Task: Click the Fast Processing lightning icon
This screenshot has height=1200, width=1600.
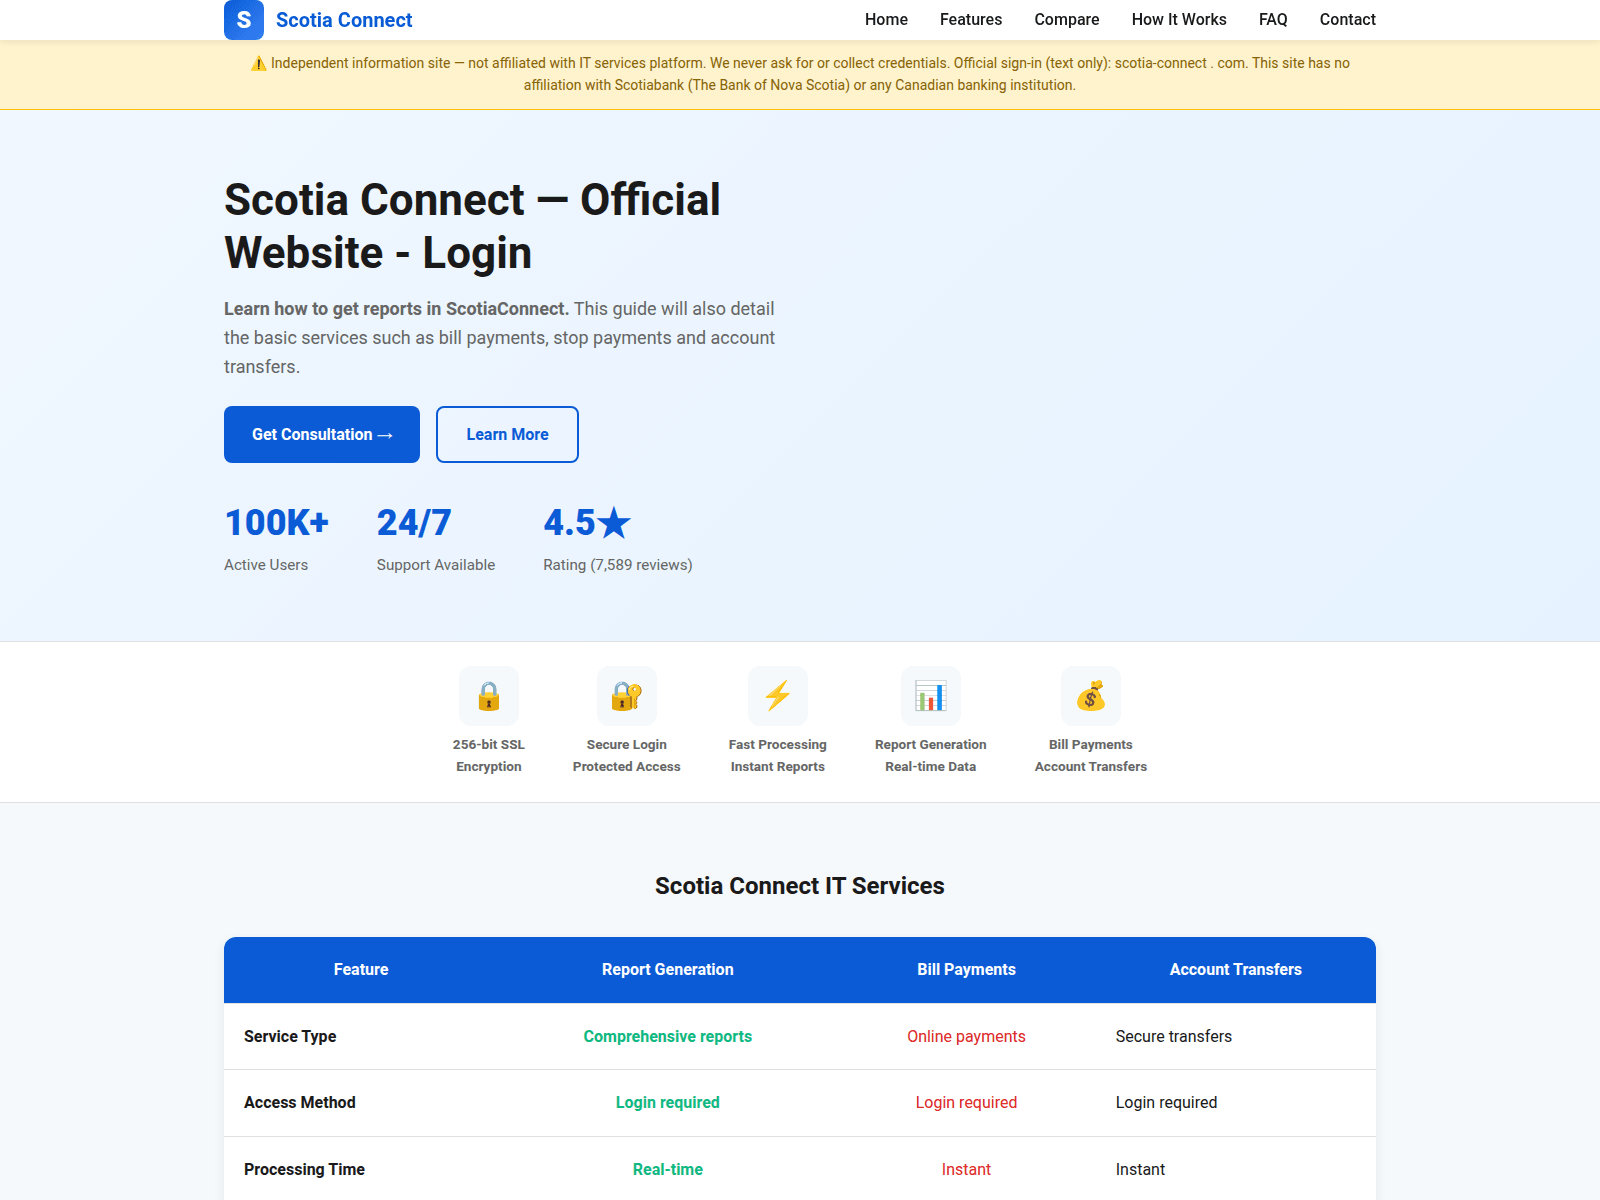Action: (778, 696)
